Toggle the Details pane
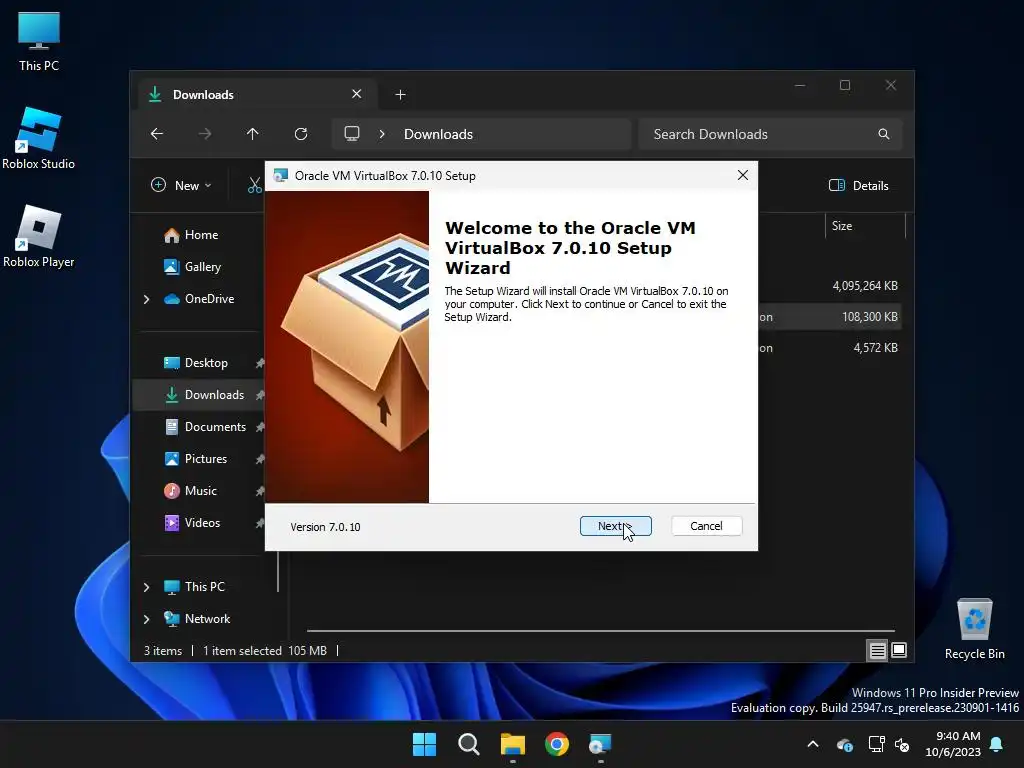 (859, 185)
